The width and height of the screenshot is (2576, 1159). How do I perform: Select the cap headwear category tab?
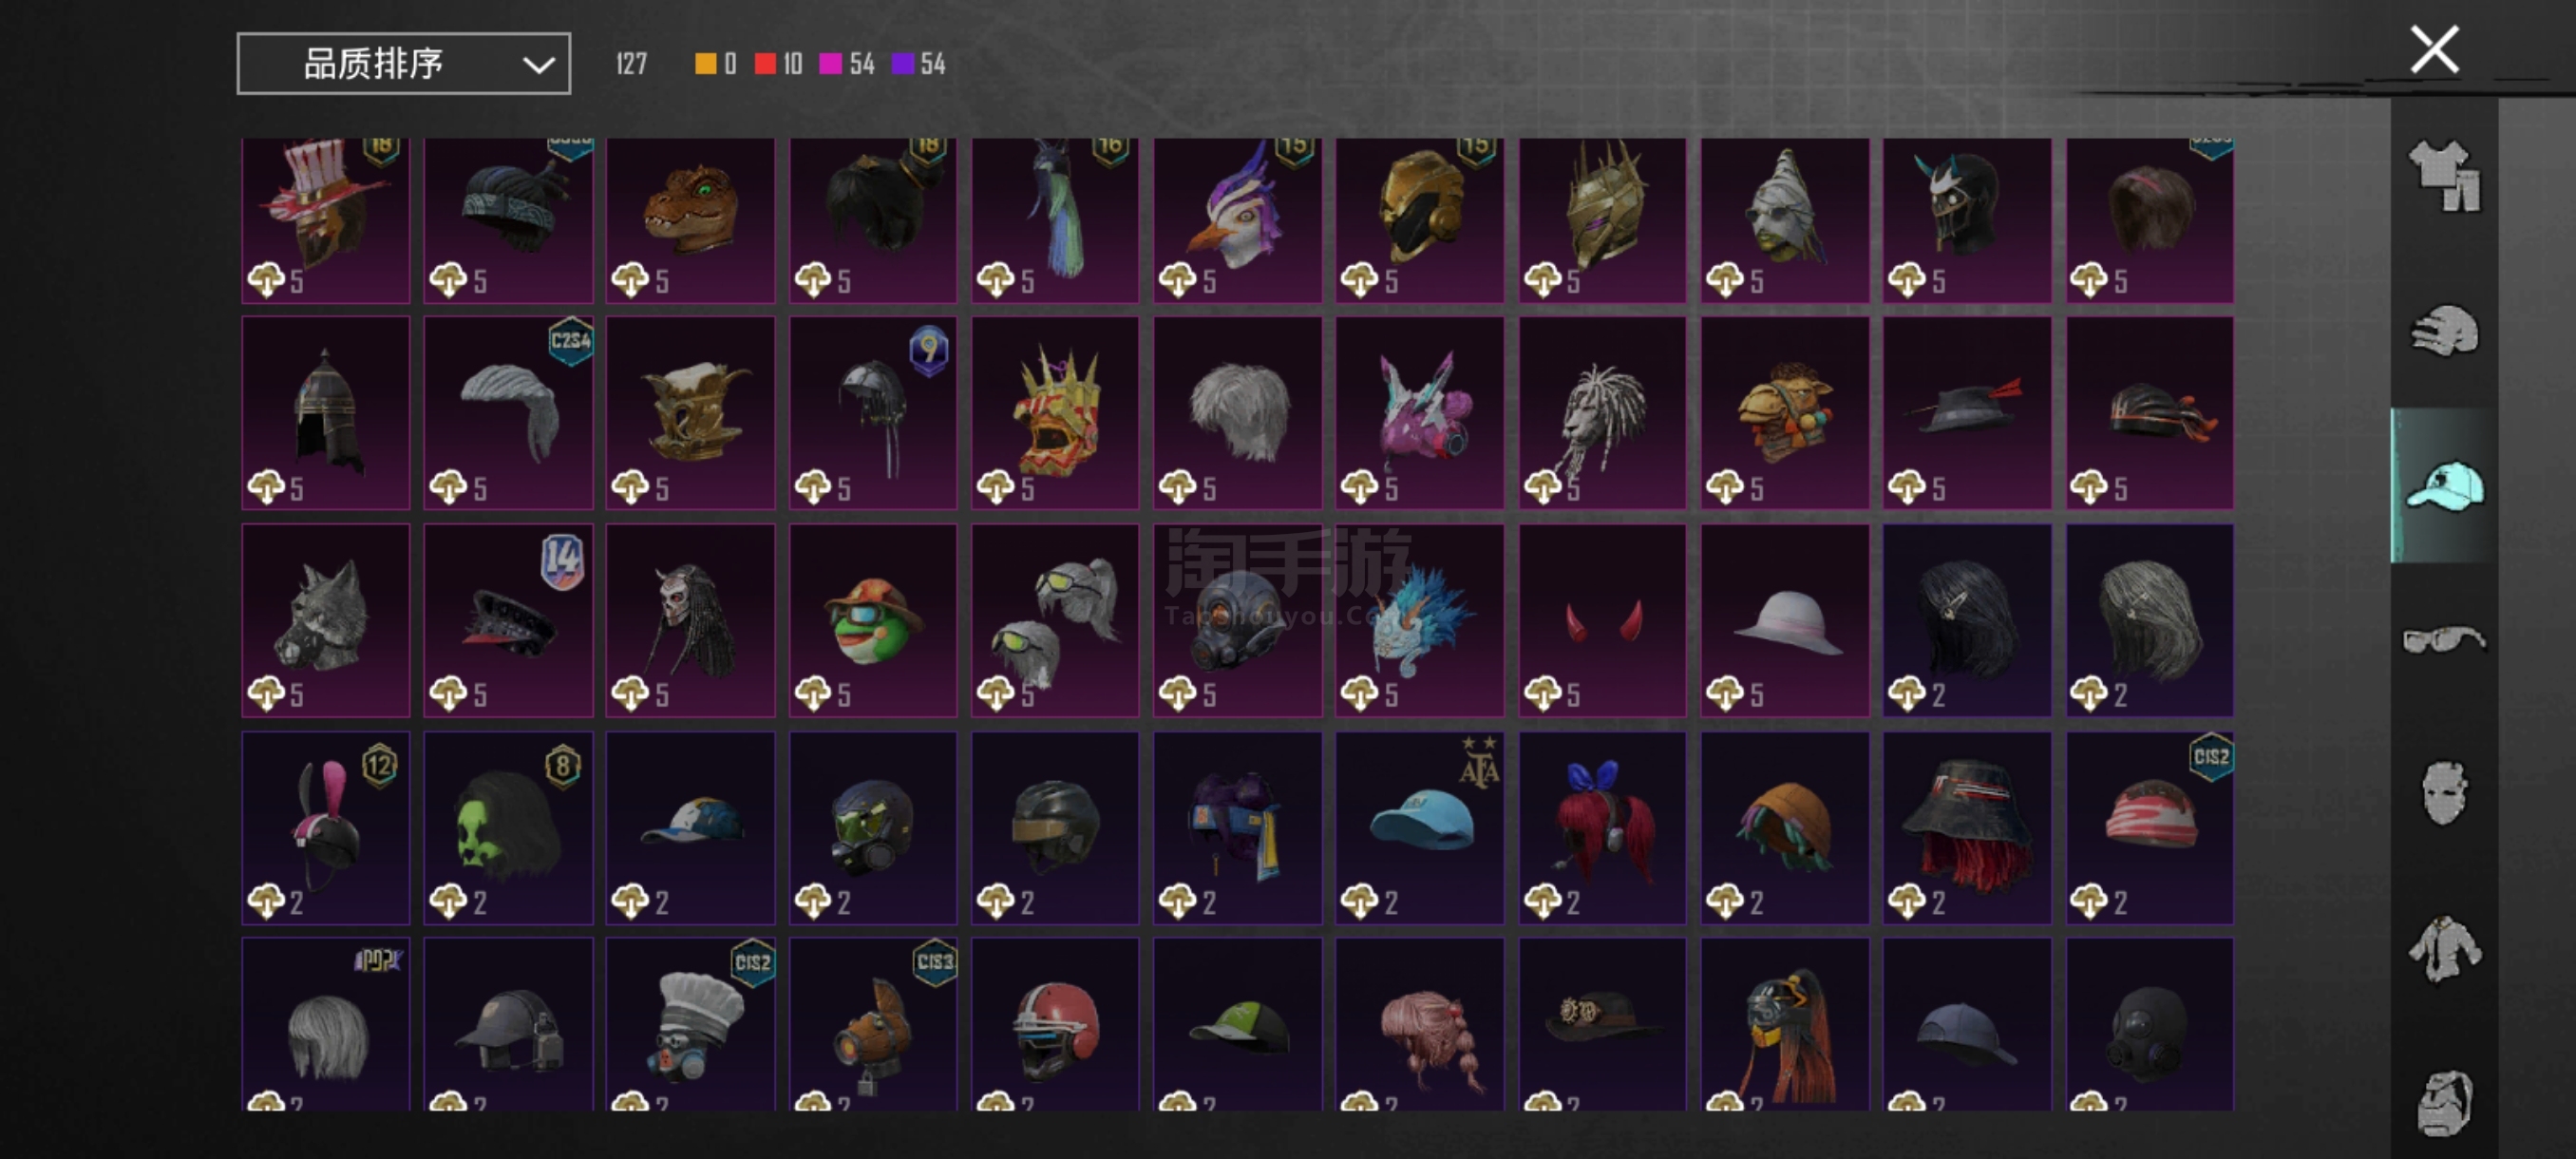click(x=2444, y=486)
